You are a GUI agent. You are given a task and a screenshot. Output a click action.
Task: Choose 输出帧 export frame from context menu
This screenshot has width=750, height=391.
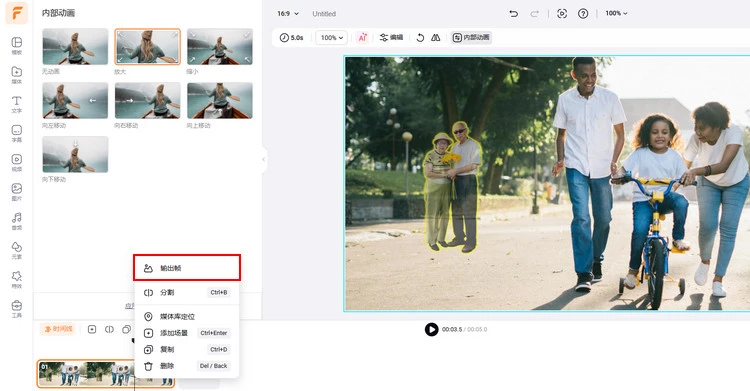pyautogui.click(x=187, y=268)
